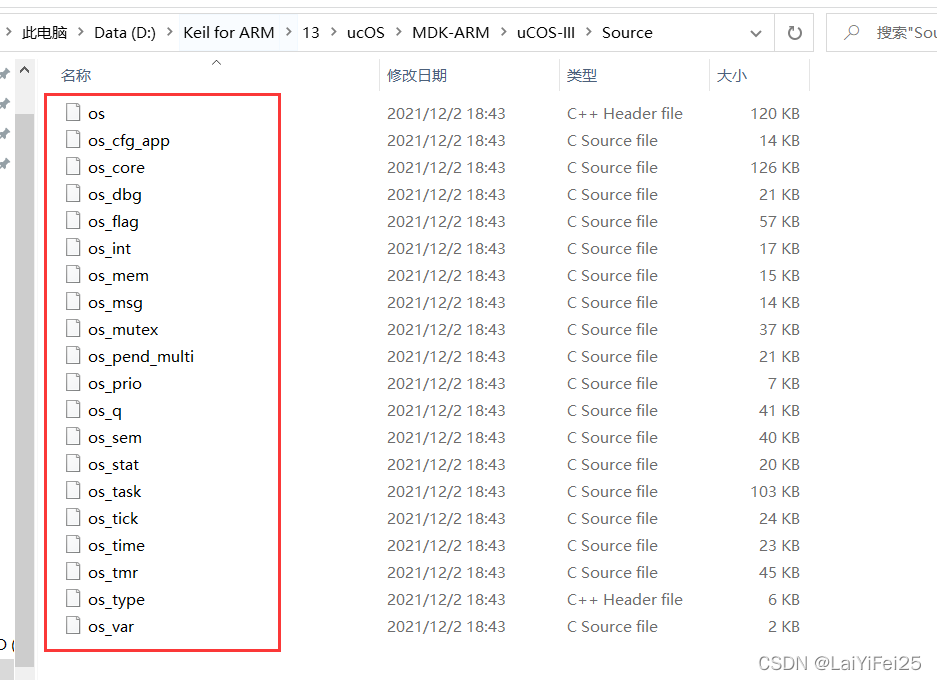This screenshot has width=937, height=680.
Task: Go to uCOS-III folder in breadcrumb
Action: pyautogui.click(x=546, y=32)
